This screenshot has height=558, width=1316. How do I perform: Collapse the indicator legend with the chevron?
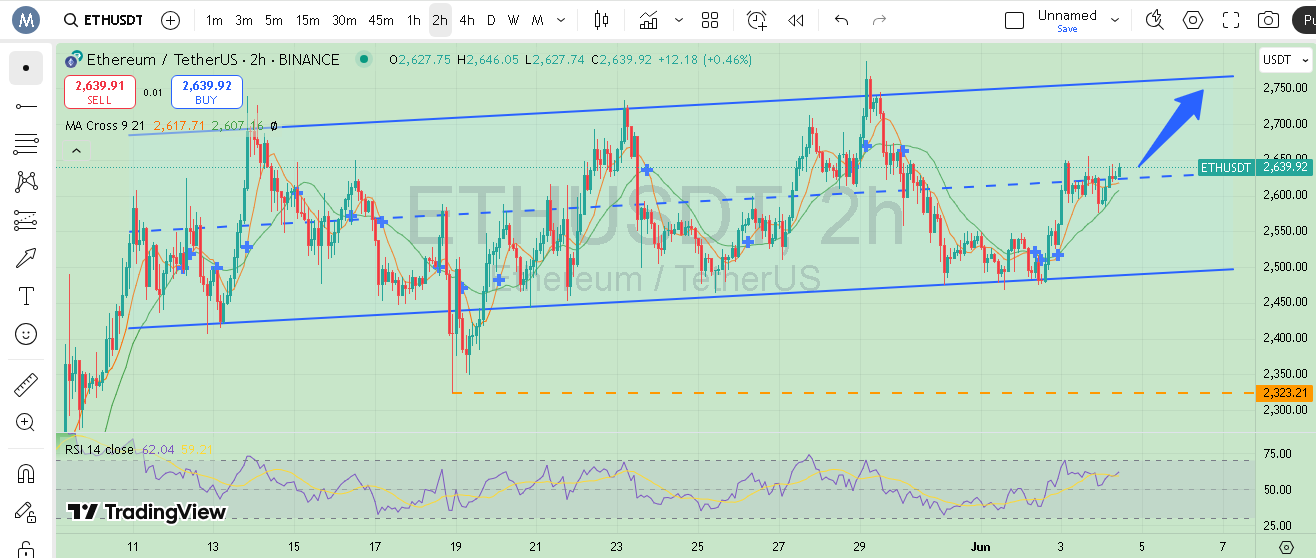coord(76,150)
